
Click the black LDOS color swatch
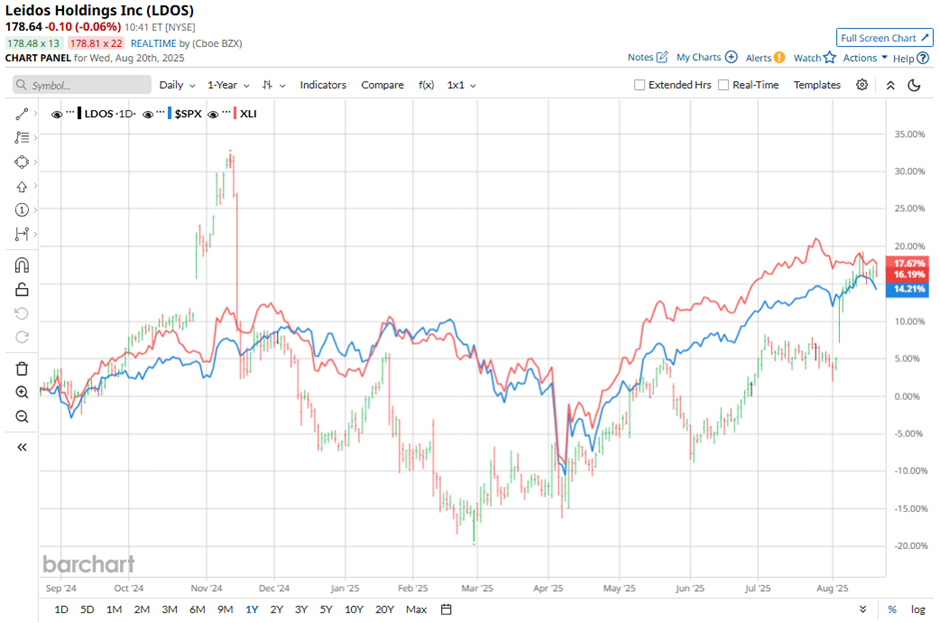click(79, 113)
